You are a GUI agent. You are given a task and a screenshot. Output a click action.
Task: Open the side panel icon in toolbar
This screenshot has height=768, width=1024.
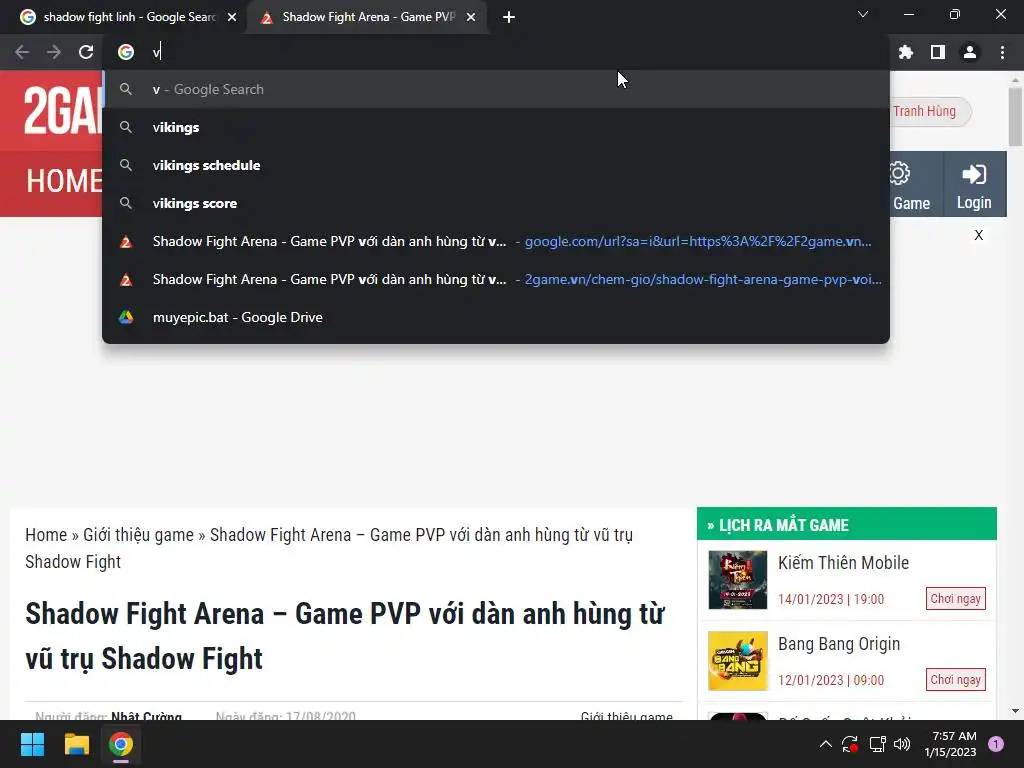pyautogui.click(x=938, y=52)
